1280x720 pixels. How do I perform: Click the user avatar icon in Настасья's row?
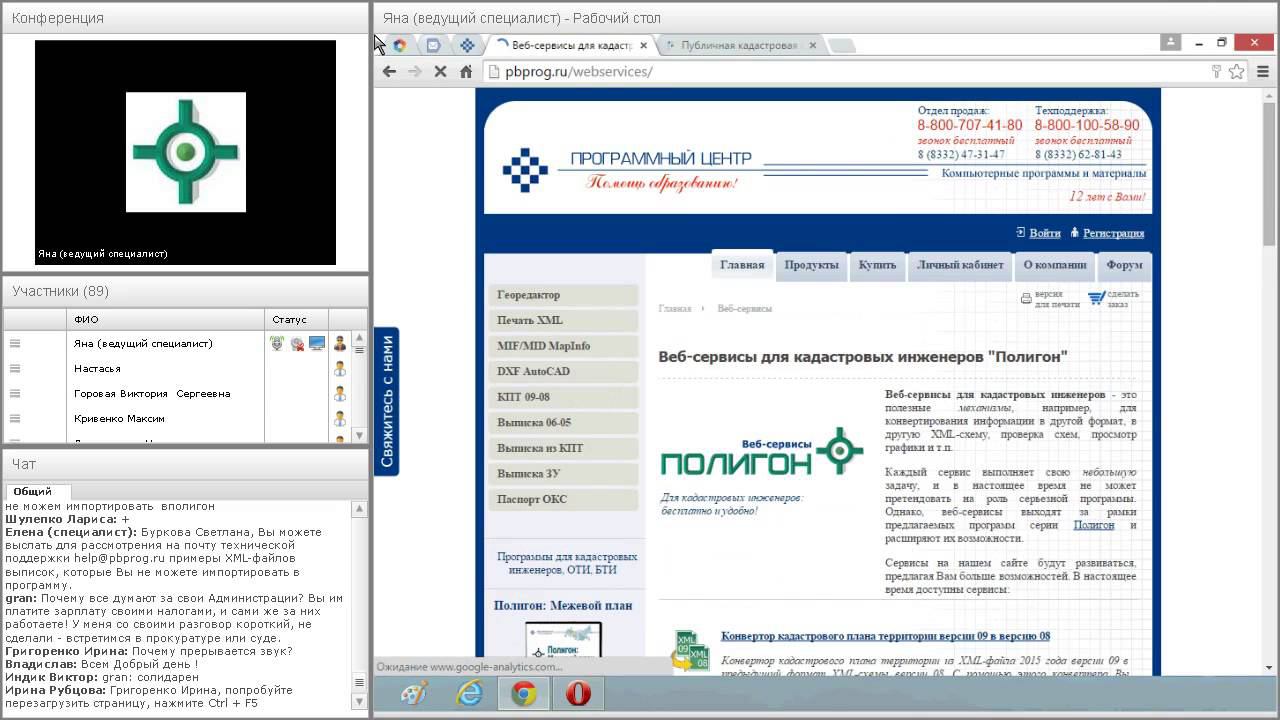pyautogui.click(x=340, y=368)
